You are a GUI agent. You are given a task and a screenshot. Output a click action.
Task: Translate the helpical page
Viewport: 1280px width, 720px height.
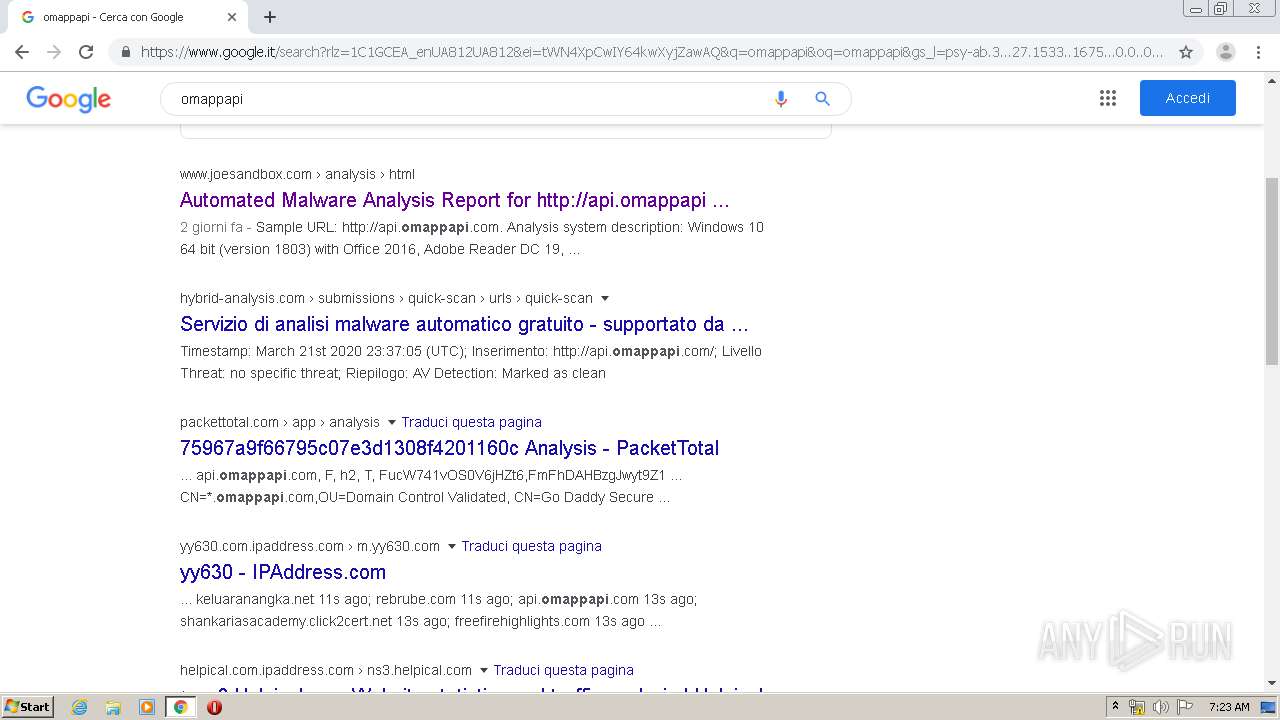[x=563, y=670]
